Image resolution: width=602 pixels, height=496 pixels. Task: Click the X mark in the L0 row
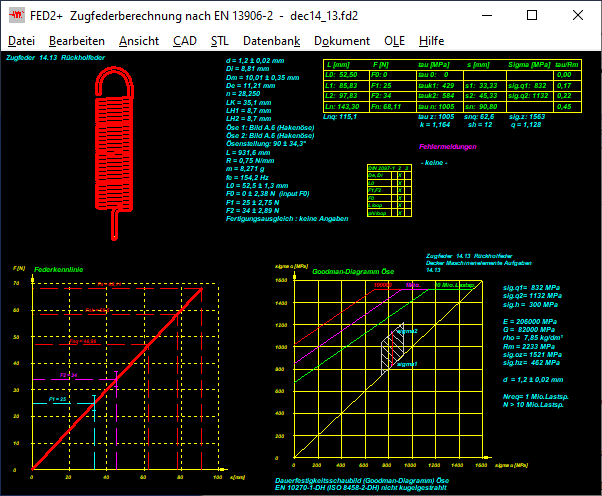401,182
